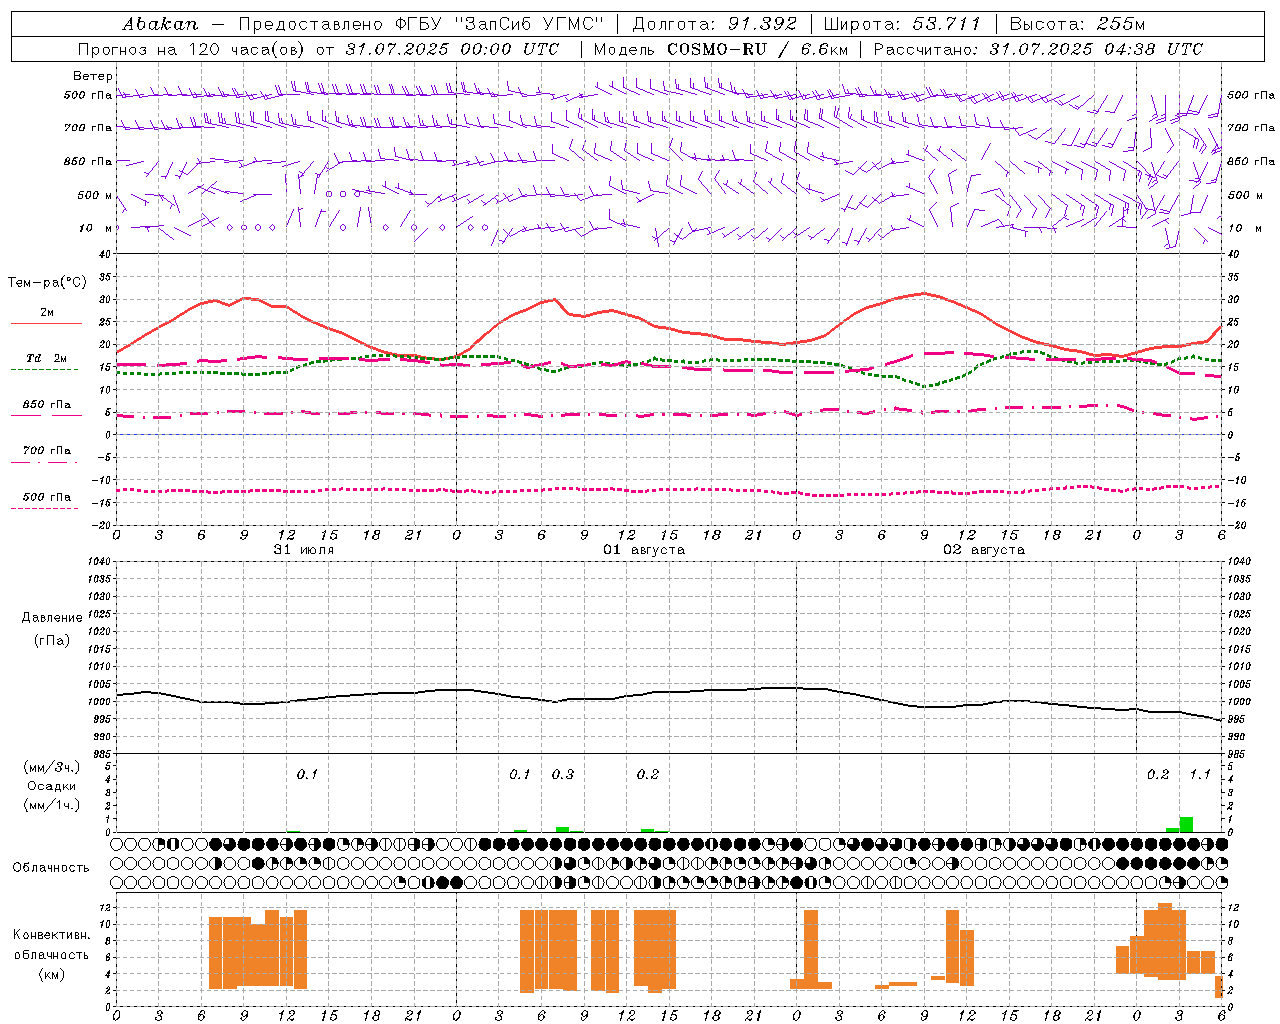The width and height of the screenshot is (1280, 1024).
Task: Click the Abakan station name in header
Action: (161, 24)
